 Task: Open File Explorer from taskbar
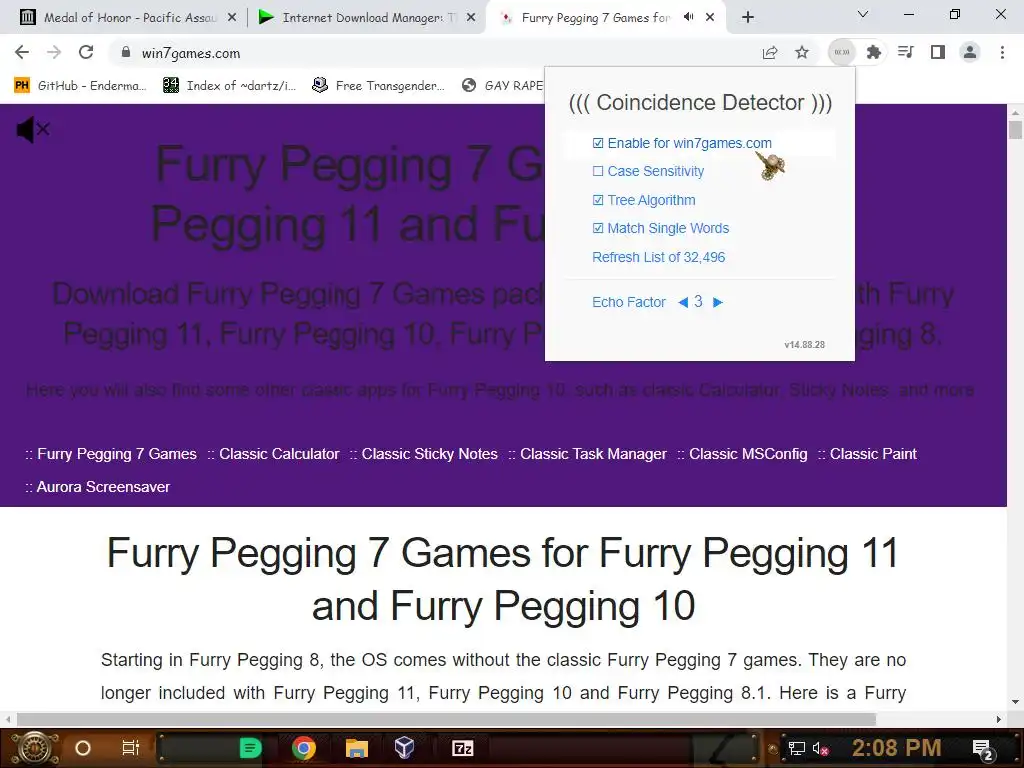point(357,748)
